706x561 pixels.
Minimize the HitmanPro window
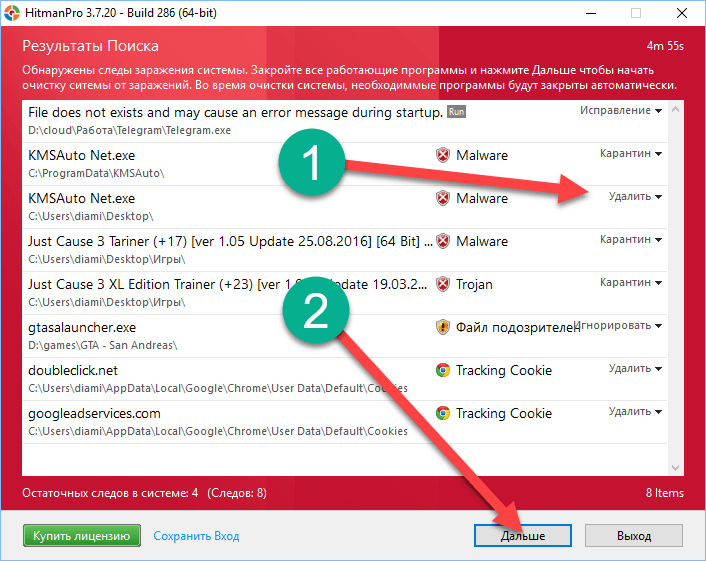pyautogui.click(x=591, y=13)
